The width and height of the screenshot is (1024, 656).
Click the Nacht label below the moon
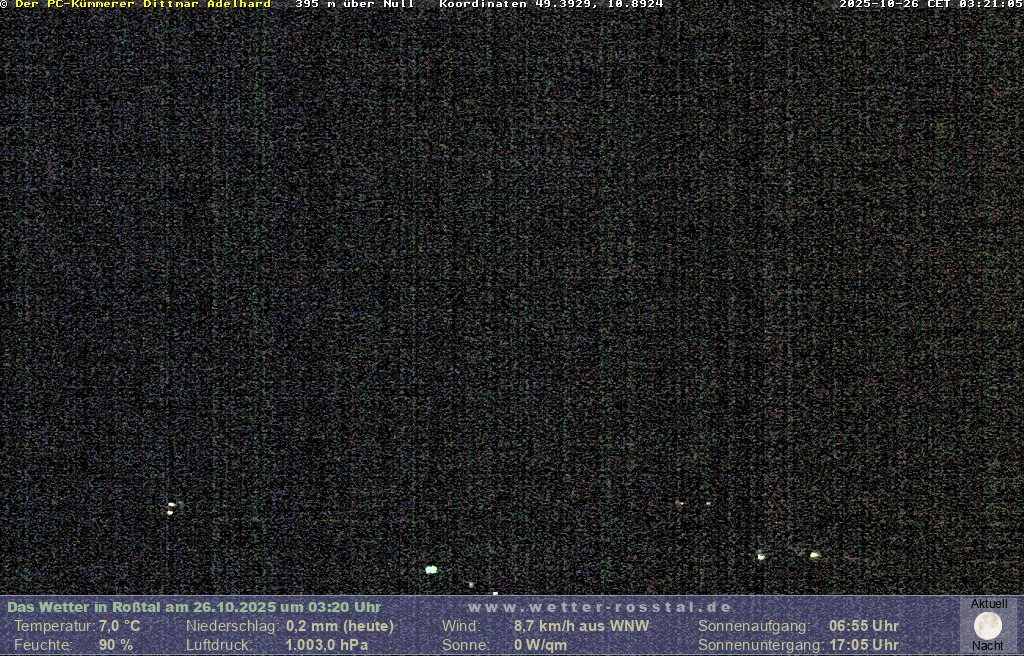[x=988, y=646]
